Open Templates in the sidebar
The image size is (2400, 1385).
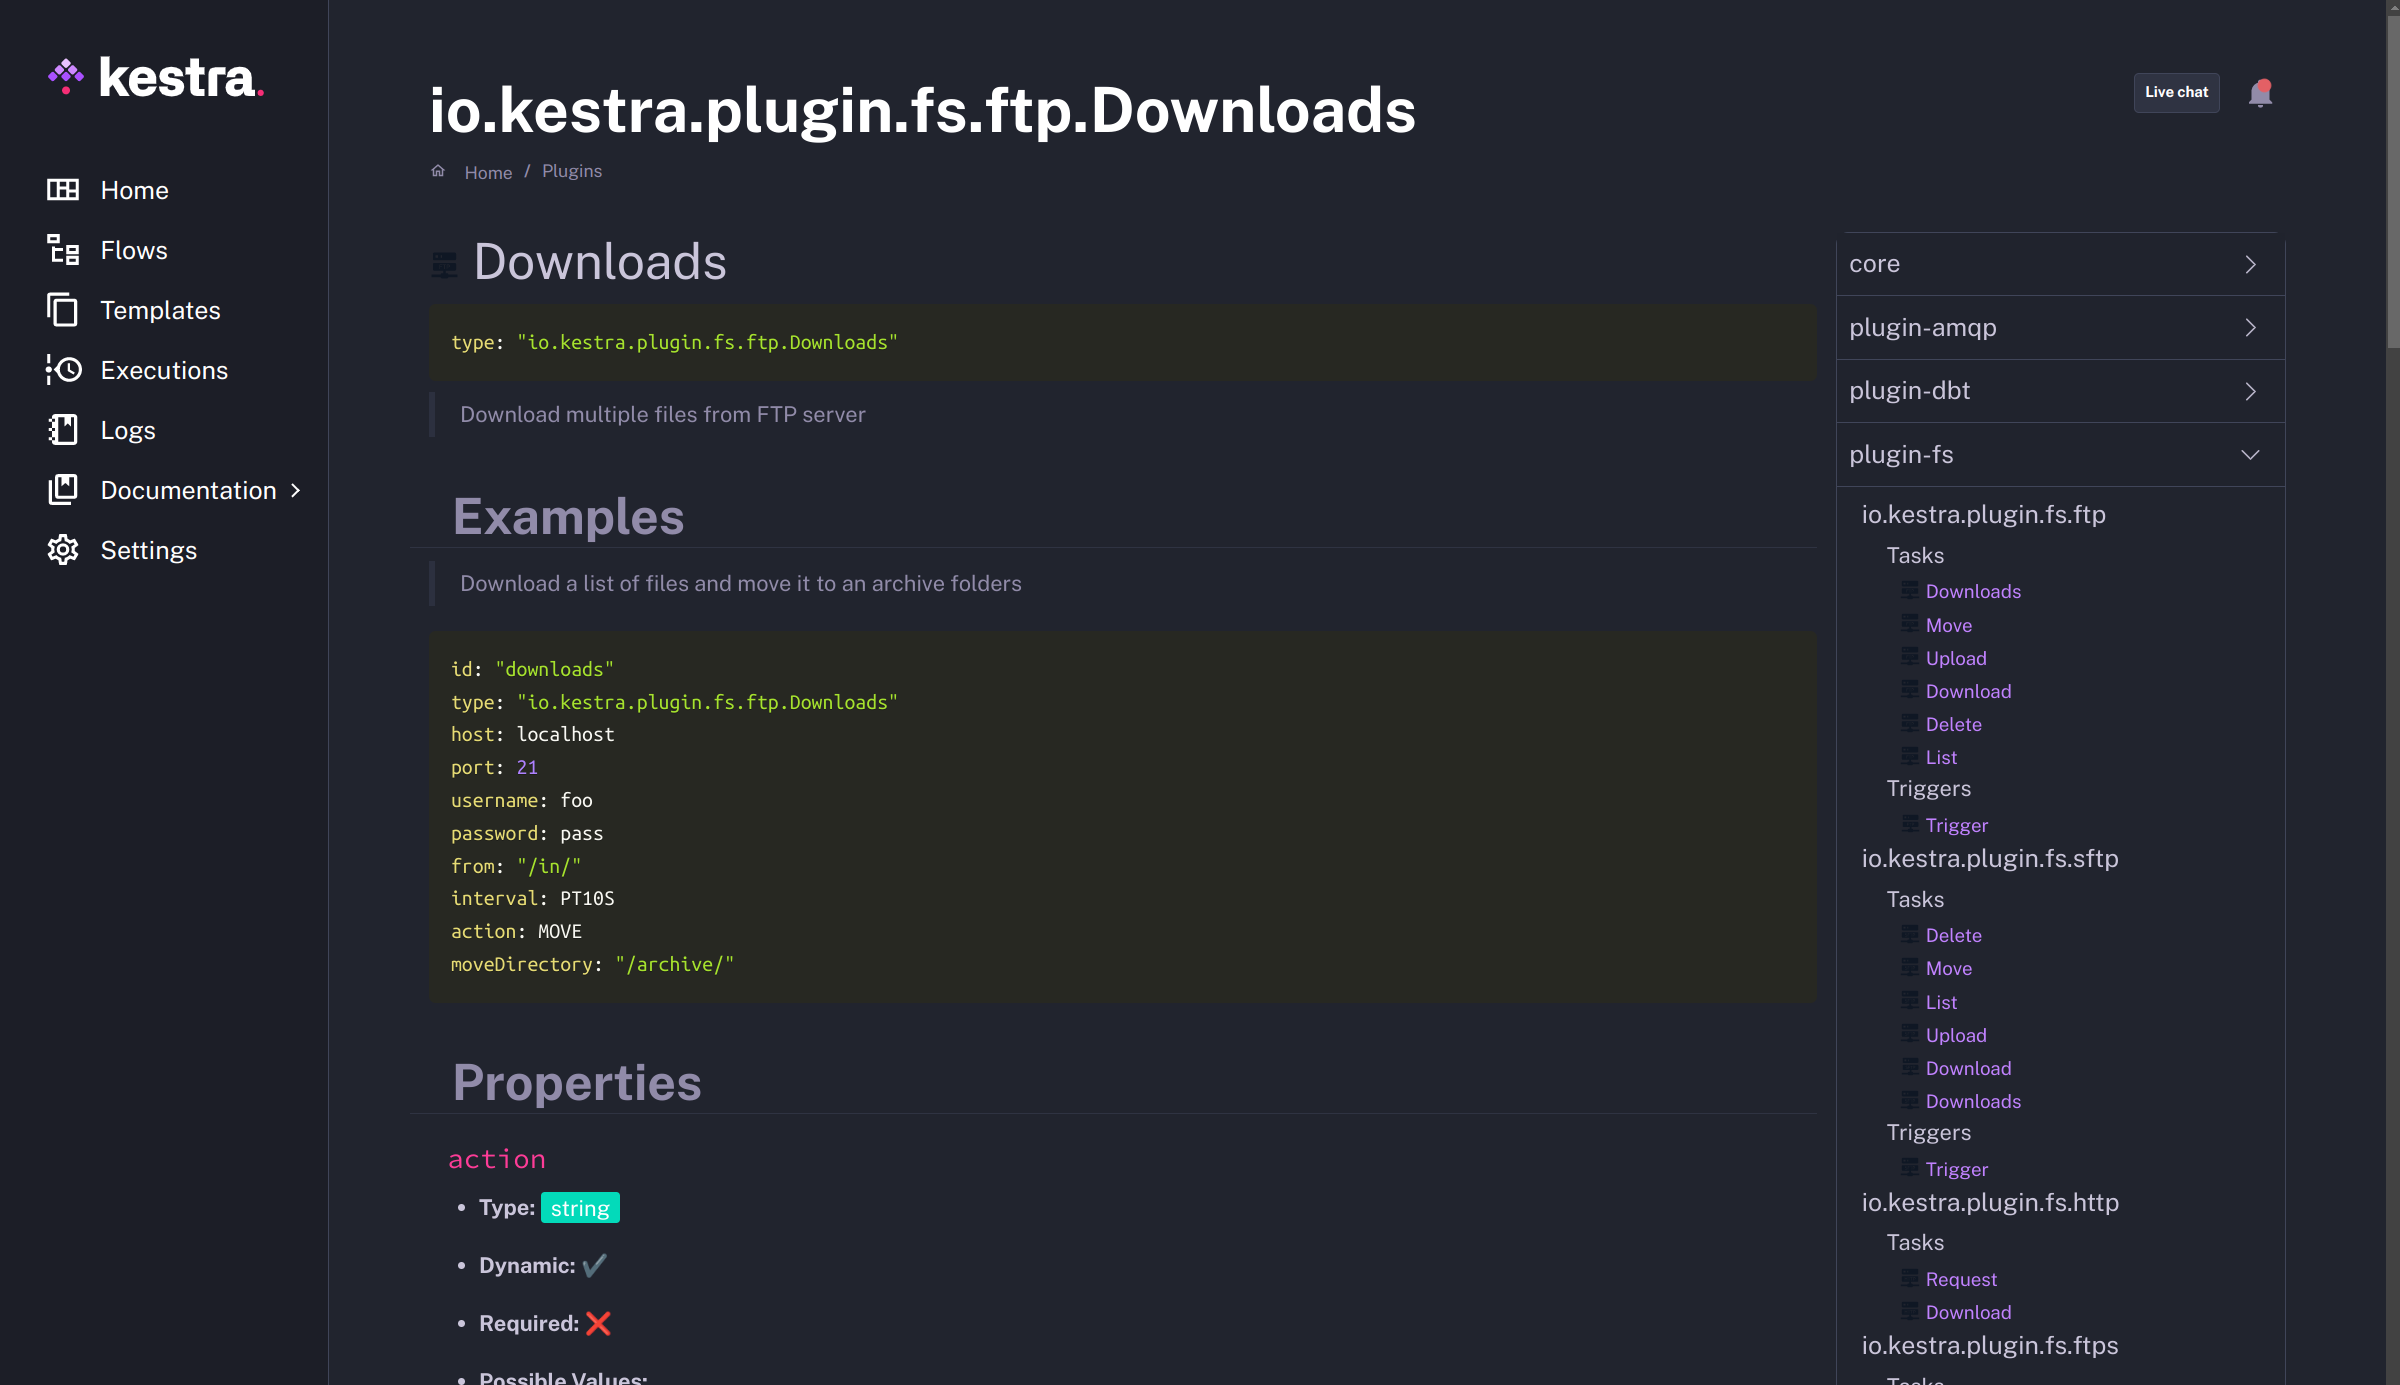[x=160, y=310]
